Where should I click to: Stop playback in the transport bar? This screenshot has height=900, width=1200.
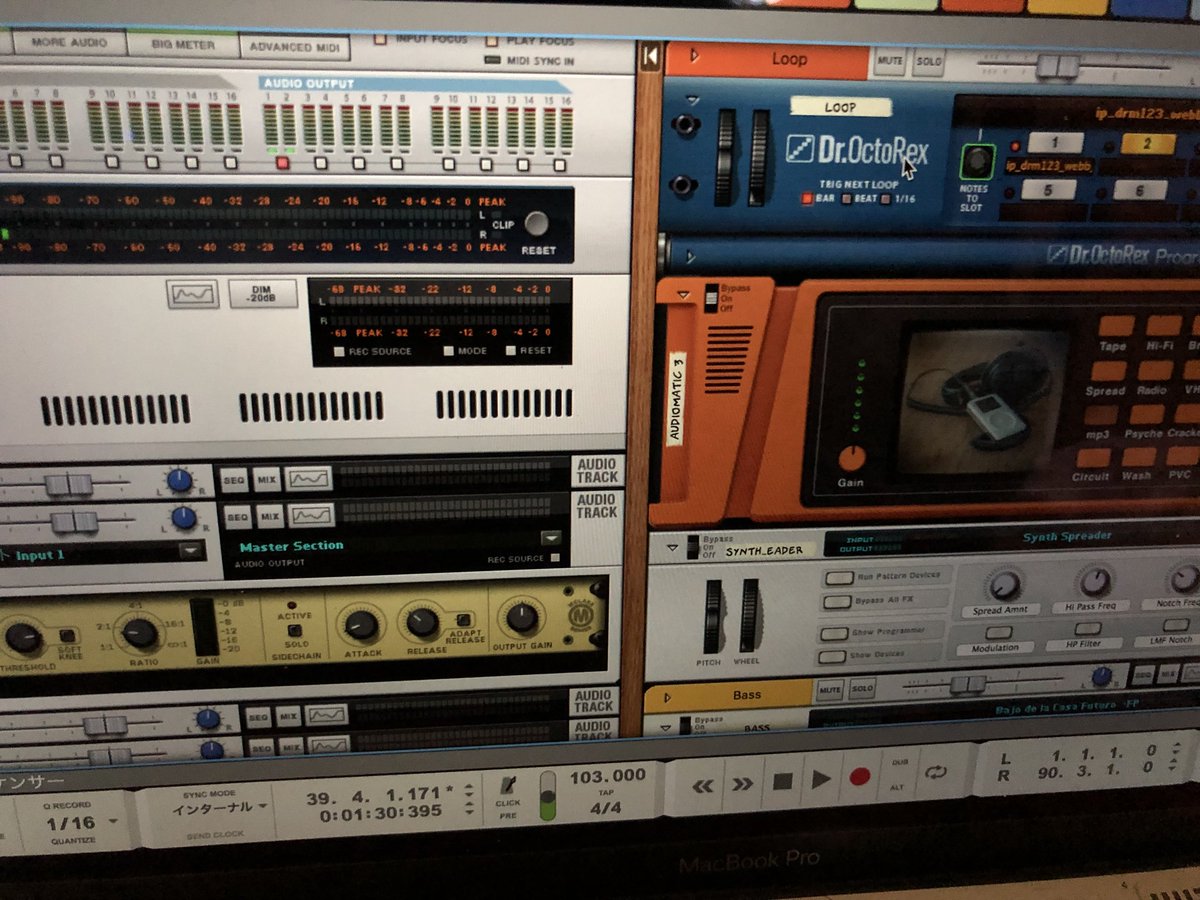tap(783, 783)
